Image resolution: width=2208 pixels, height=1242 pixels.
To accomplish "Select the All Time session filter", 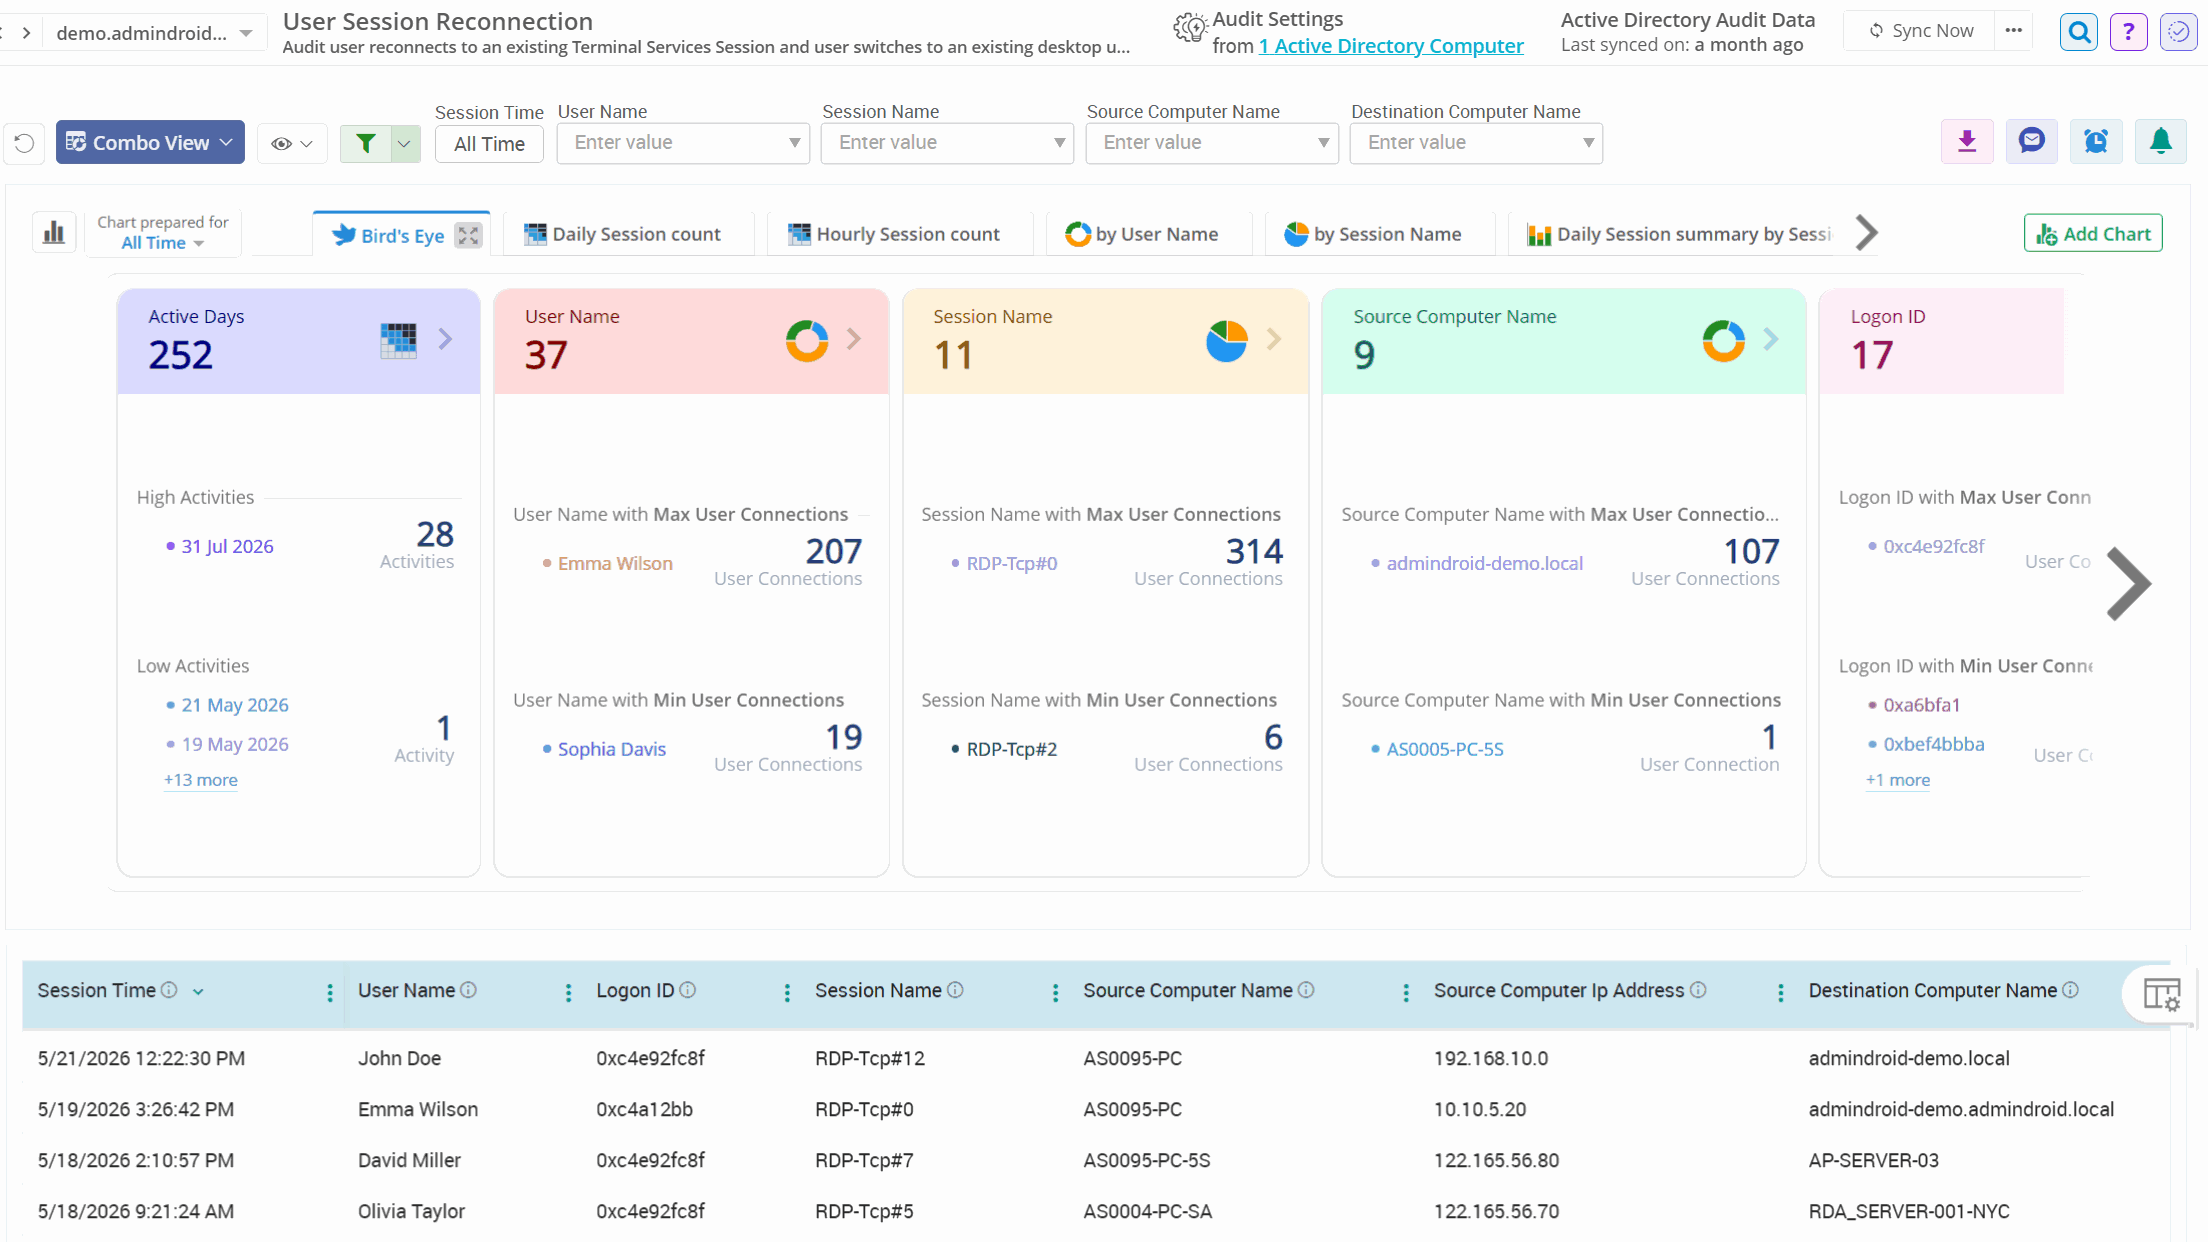I will [489, 144].
